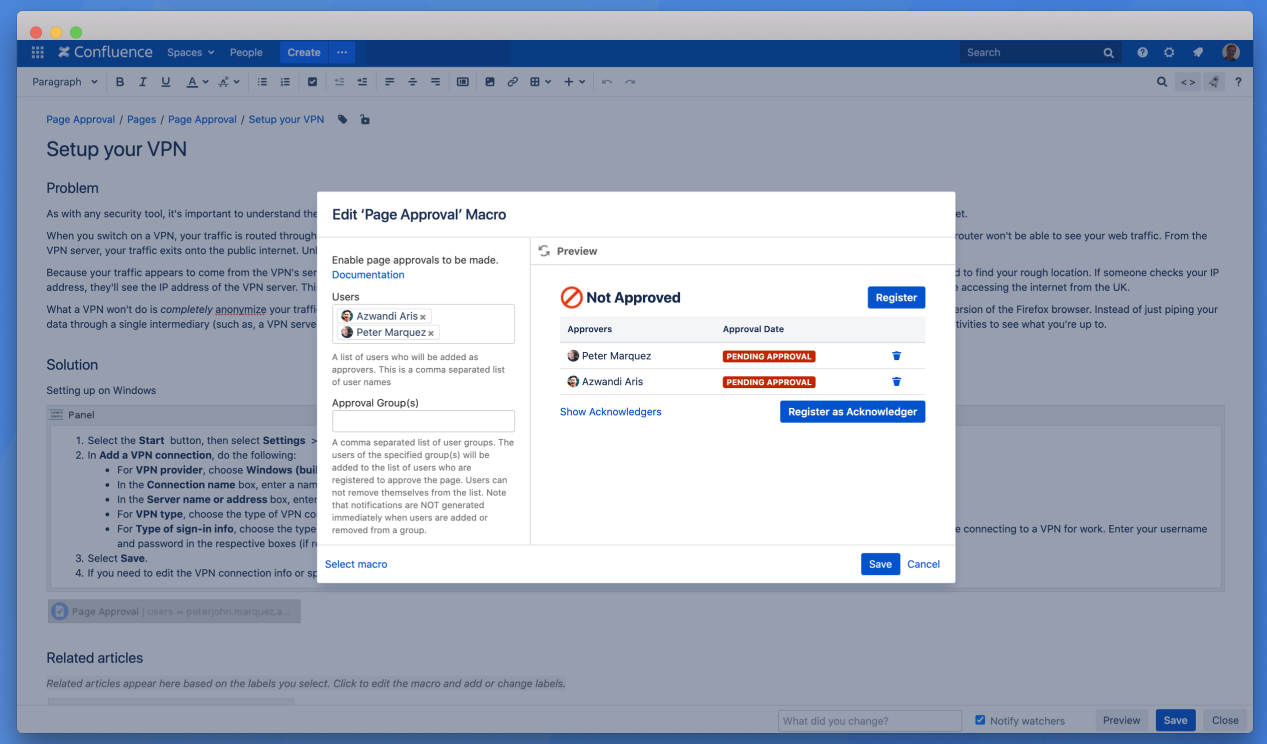Image resolution: width=1267 pixels, height=744 pixels.
Task: Open the editor help question mark
Action: [x=1238, y=82]
